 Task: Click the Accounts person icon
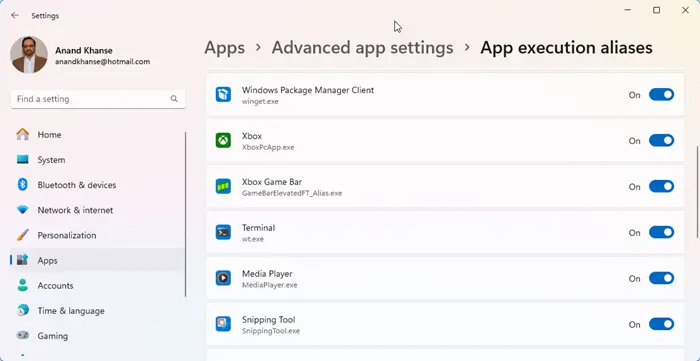point(22,285)
